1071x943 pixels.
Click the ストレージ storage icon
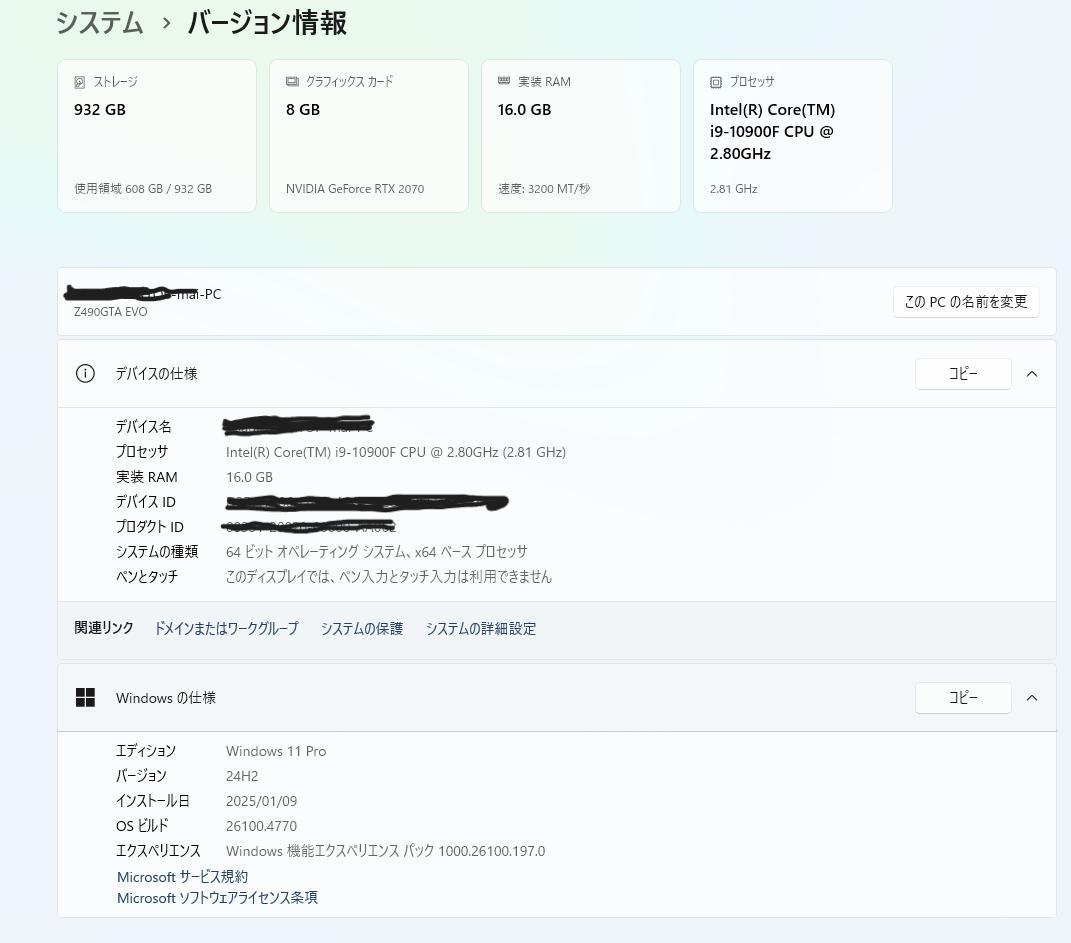[x=82, y=81]
